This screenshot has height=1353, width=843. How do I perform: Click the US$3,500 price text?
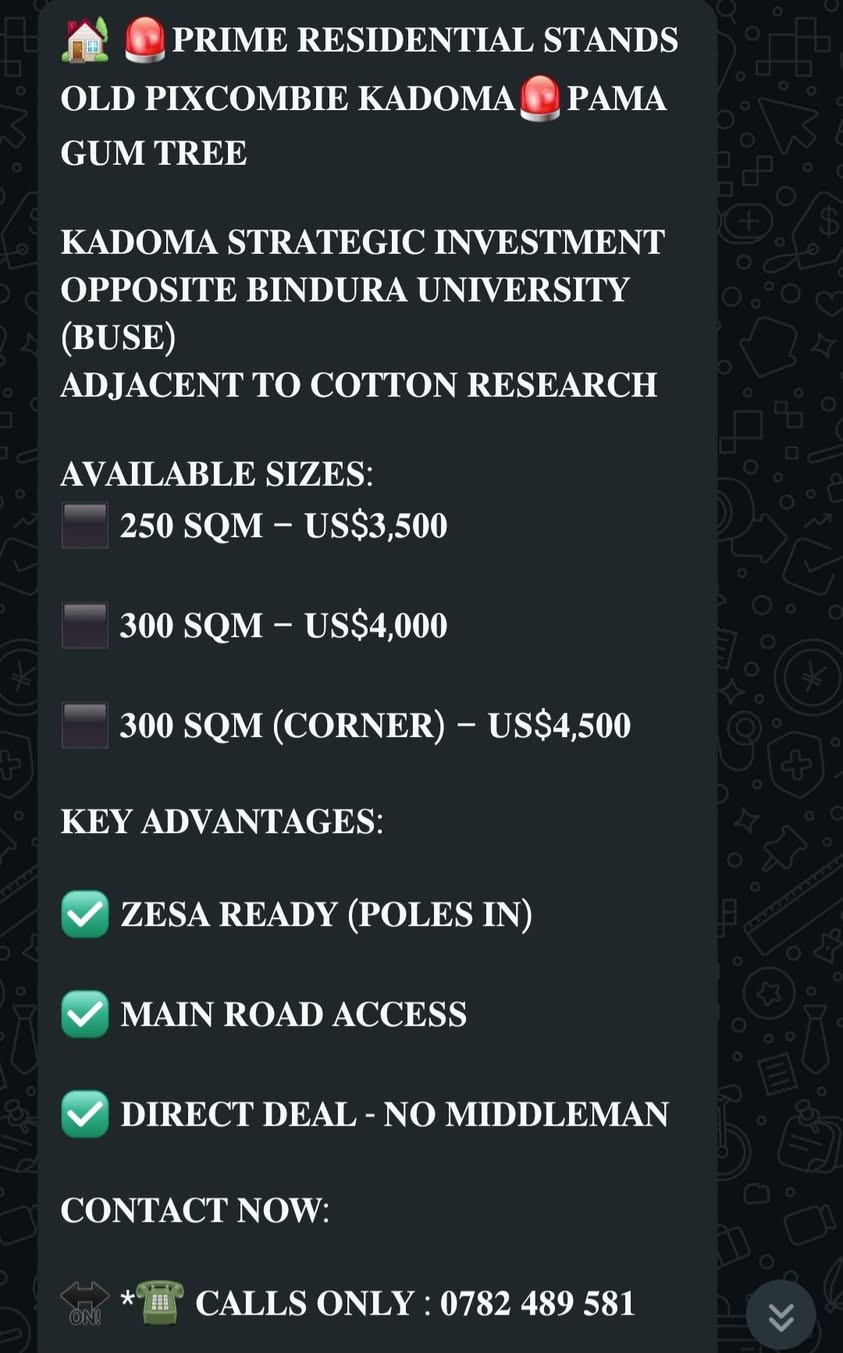tap(376, 526)
